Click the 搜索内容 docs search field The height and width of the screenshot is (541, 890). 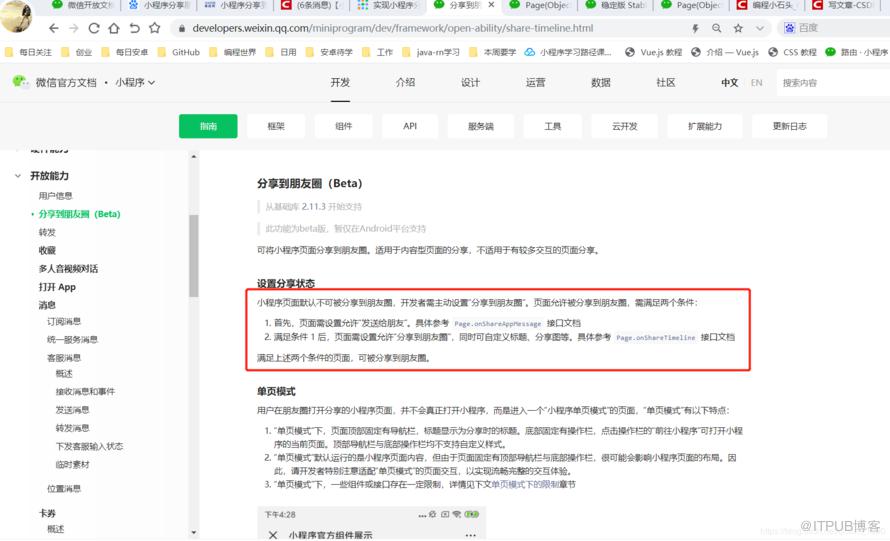tap(833, 83)
